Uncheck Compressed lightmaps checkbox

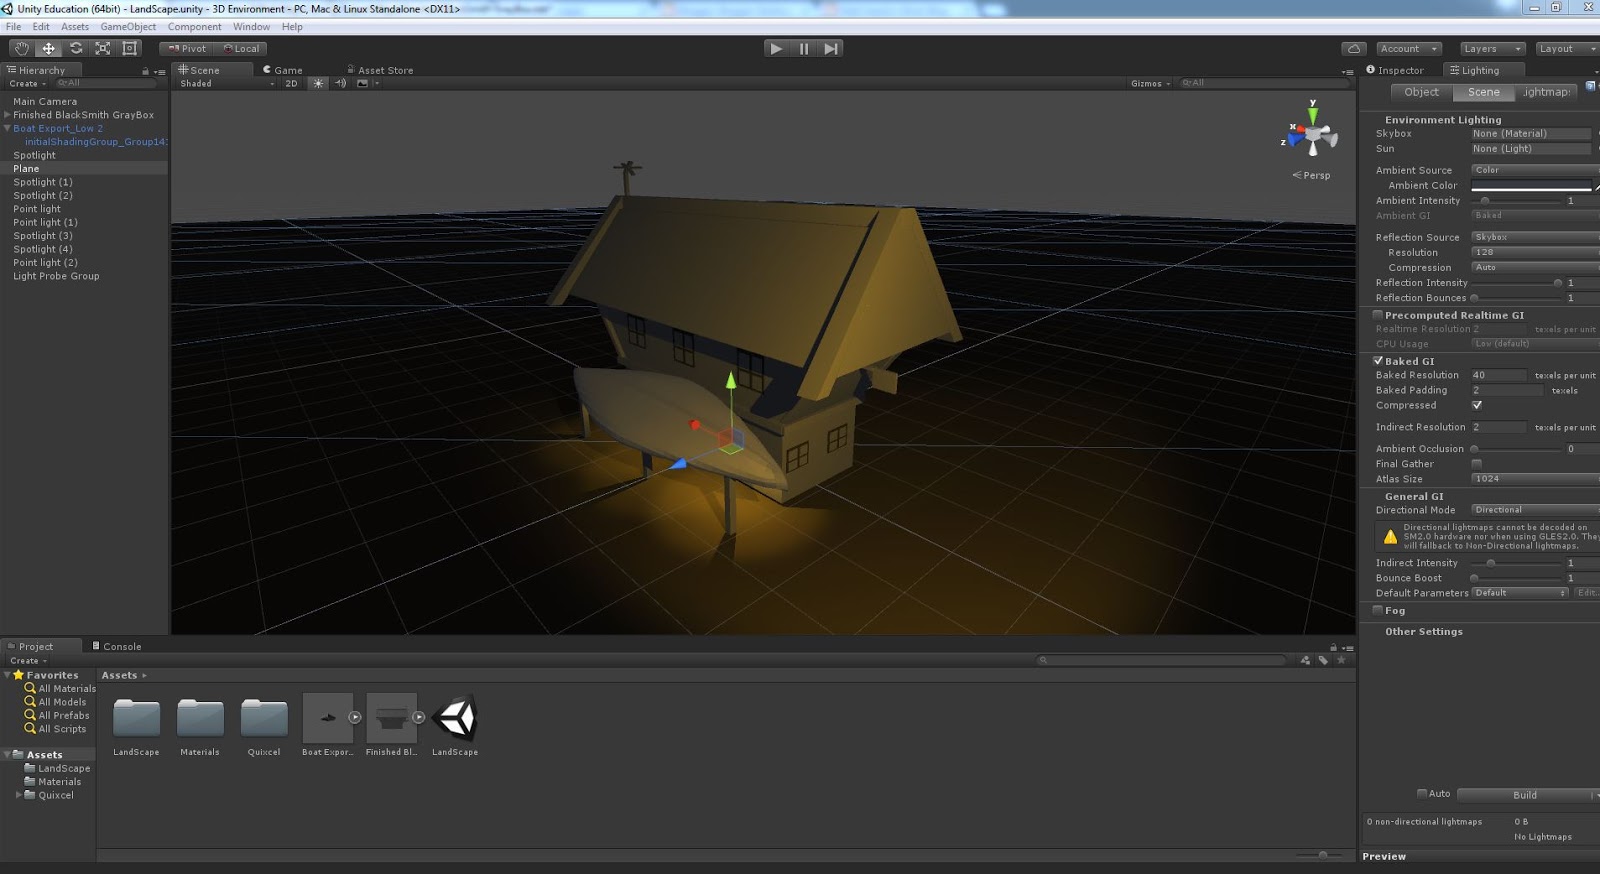pyautogui.click(x=1477, y=405)
